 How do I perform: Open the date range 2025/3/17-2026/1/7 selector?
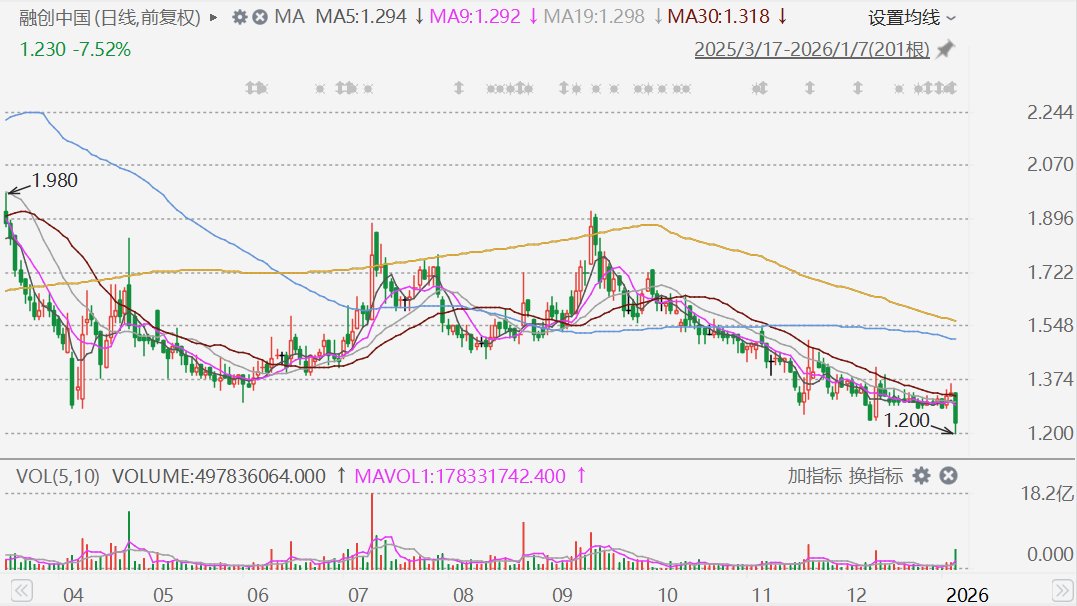click(x=813, y=49)
